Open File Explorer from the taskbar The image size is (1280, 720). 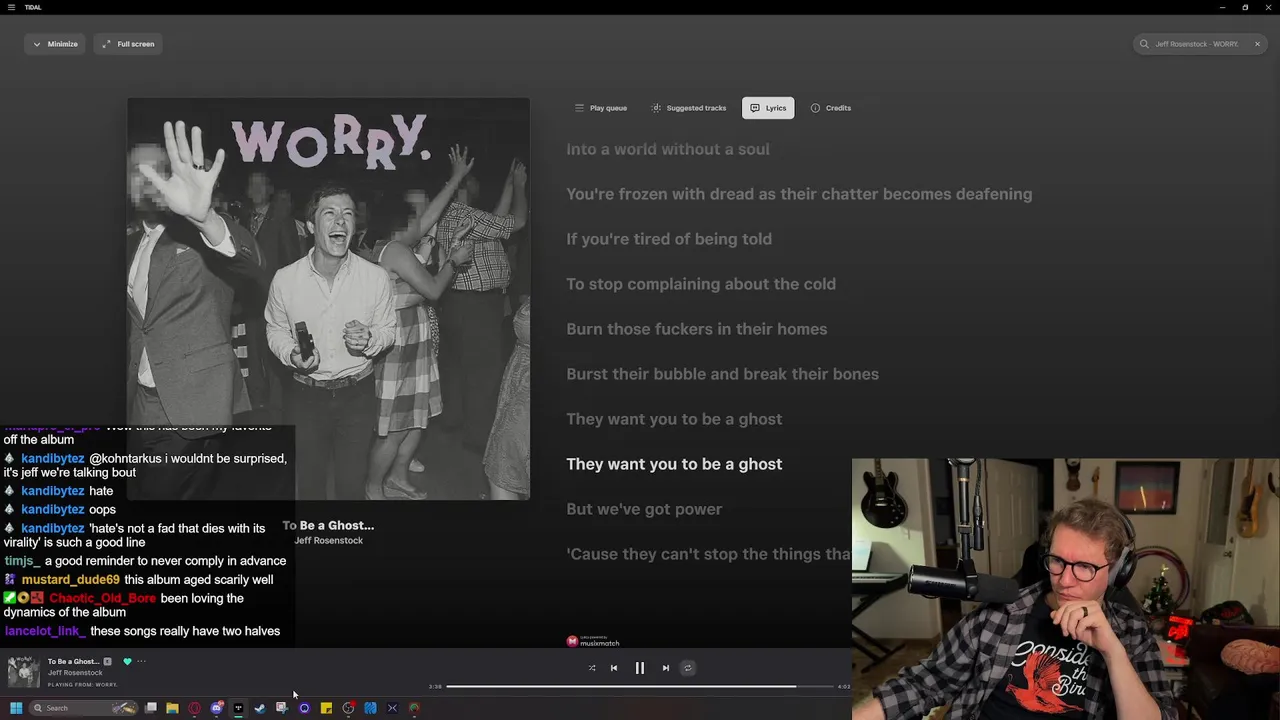pyautogui.click(x=172, y=708)
